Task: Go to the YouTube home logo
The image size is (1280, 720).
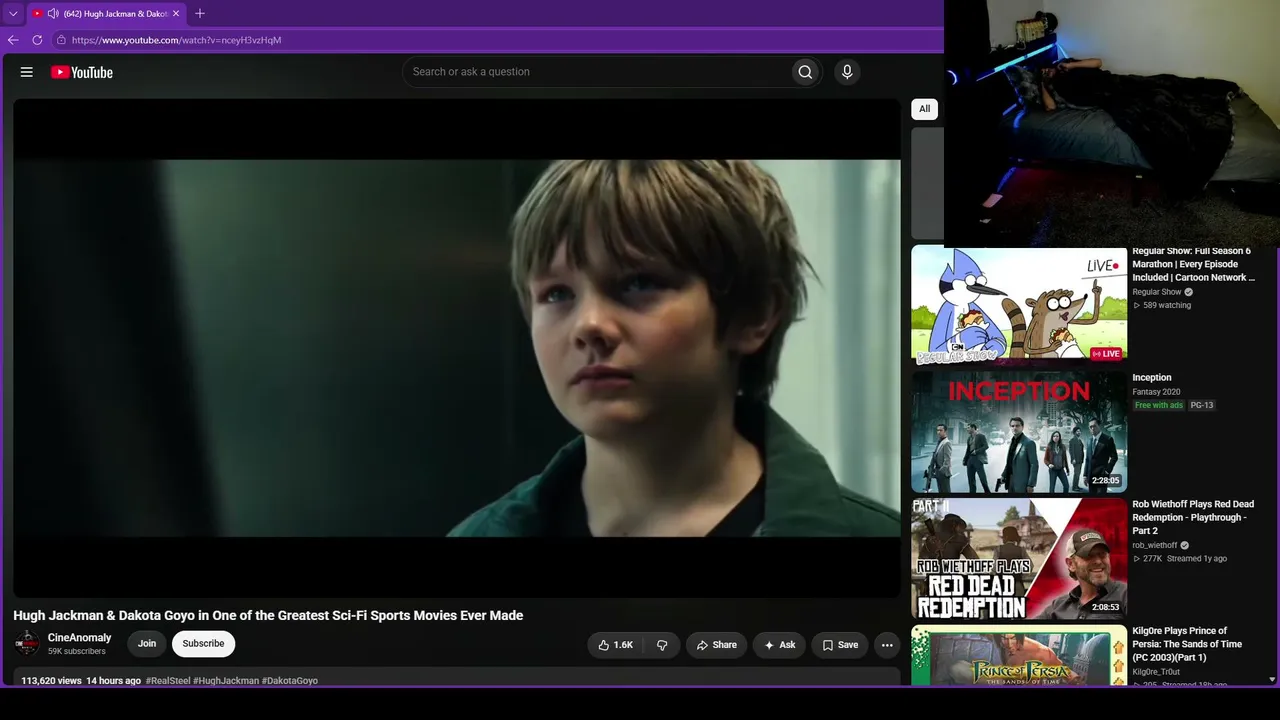Action: (82, 72)
